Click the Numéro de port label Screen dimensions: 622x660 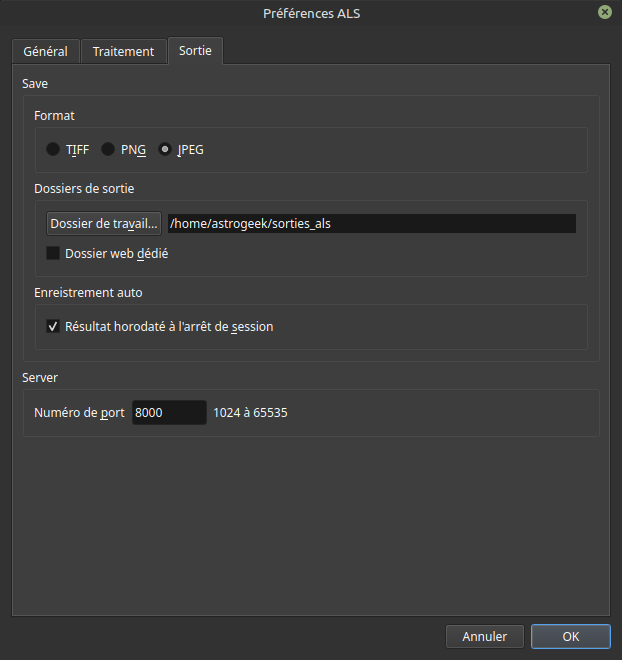click(x=79, y=412)
